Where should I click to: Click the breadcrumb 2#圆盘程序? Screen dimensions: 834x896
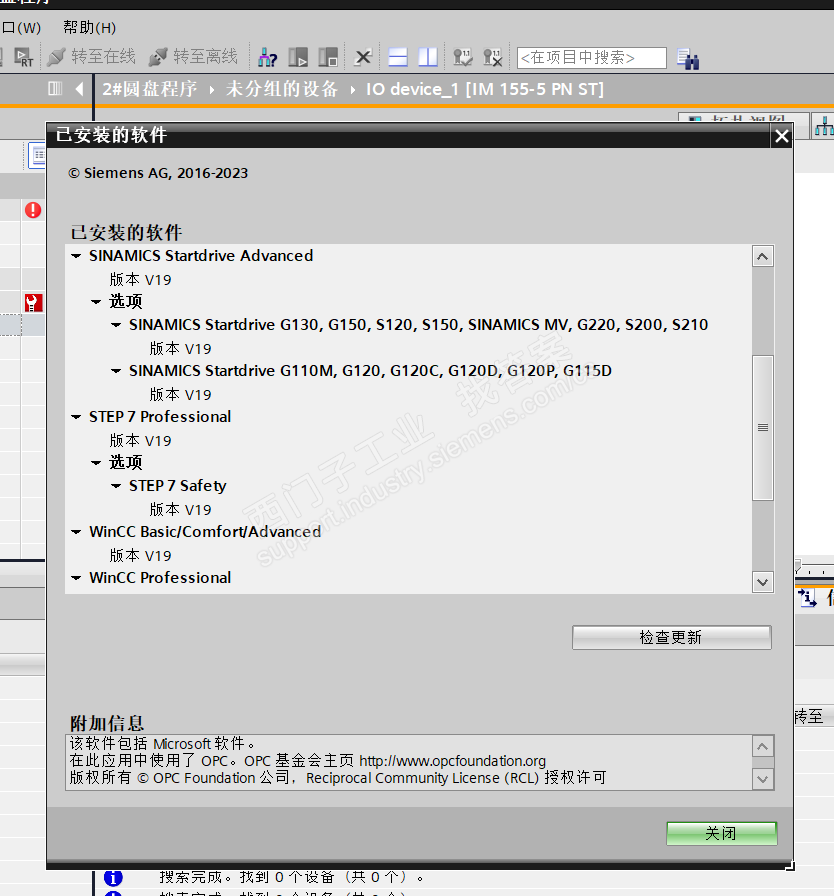coord(150,89)
